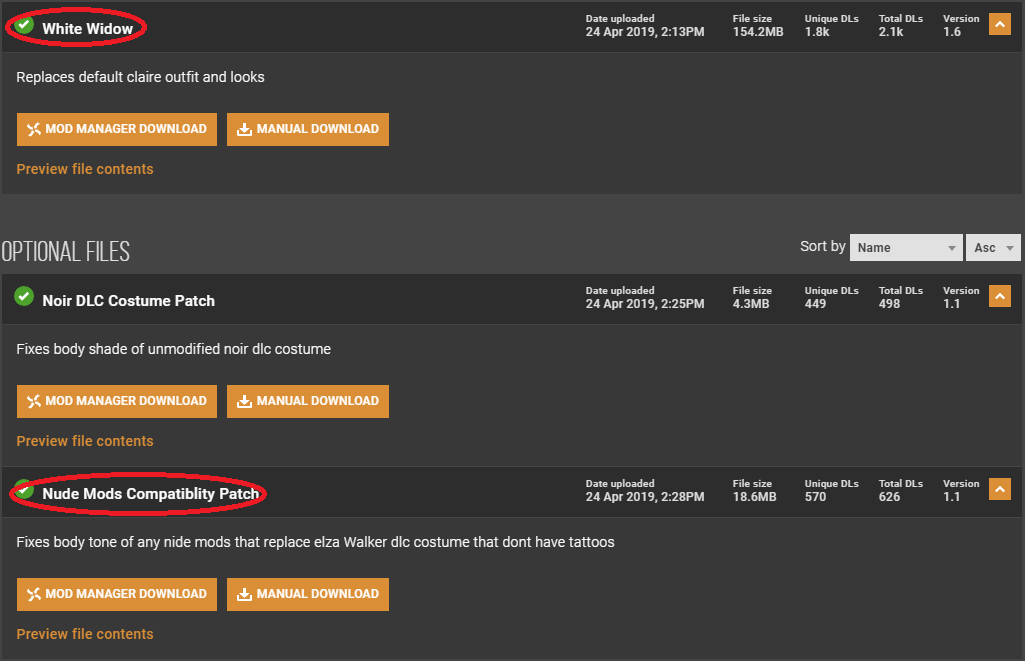Click upload date 24 Apr 2019, 2:25PM

tap(645, 304)
